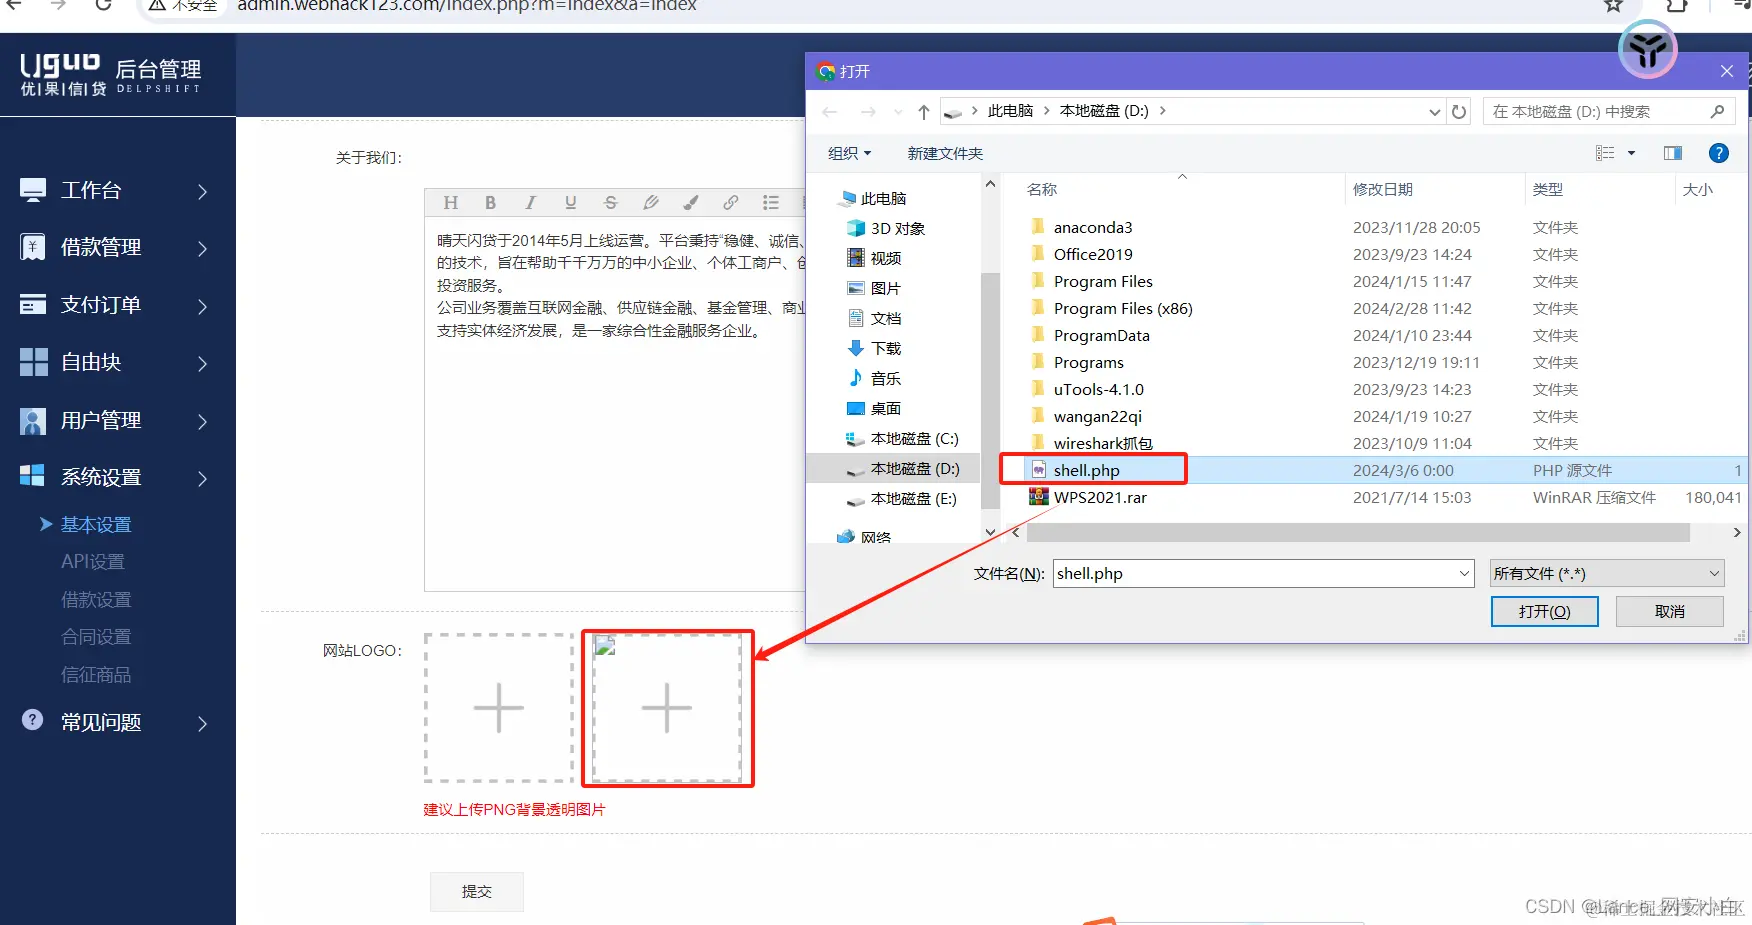Expand the 系统设置 sidebar chevron

point(202,477)
